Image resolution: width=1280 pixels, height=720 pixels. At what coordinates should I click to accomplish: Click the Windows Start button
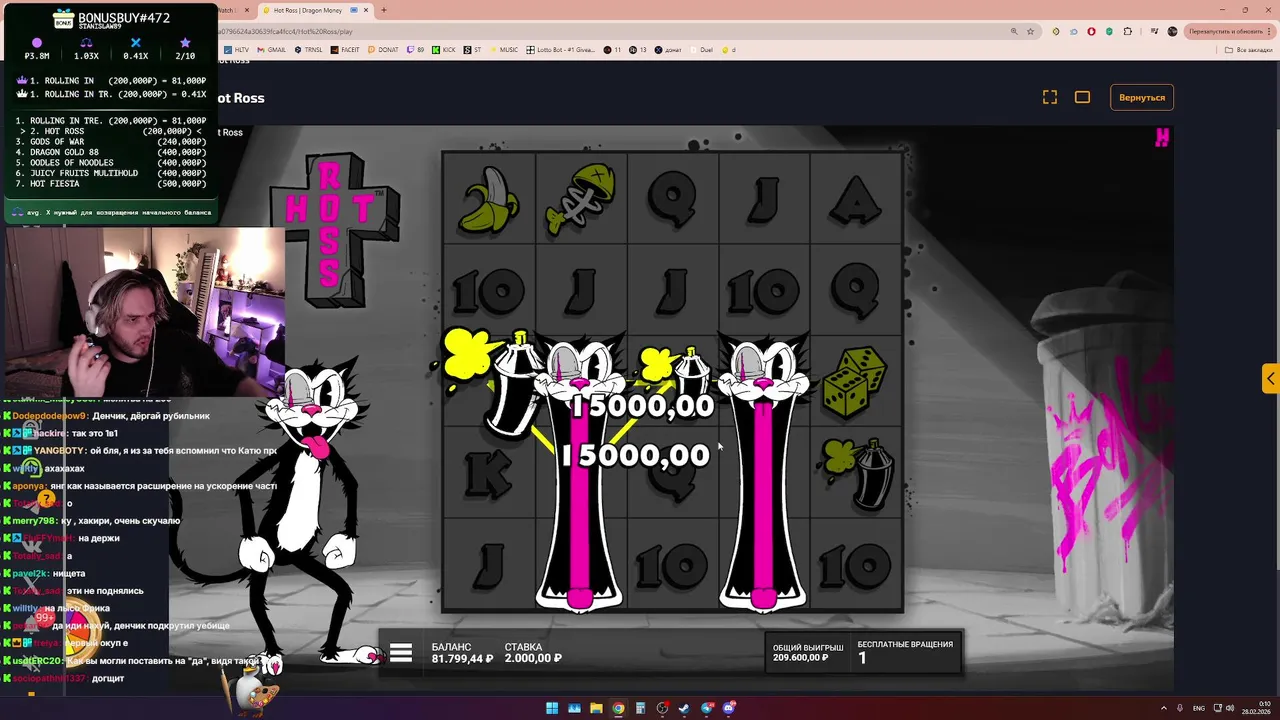[x=552, y=708]
